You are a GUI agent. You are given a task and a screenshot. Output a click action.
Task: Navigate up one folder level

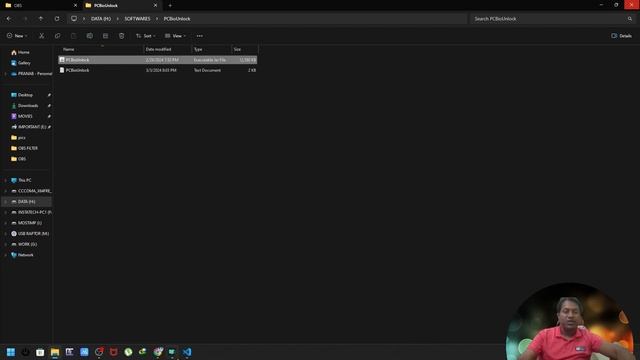41,19
